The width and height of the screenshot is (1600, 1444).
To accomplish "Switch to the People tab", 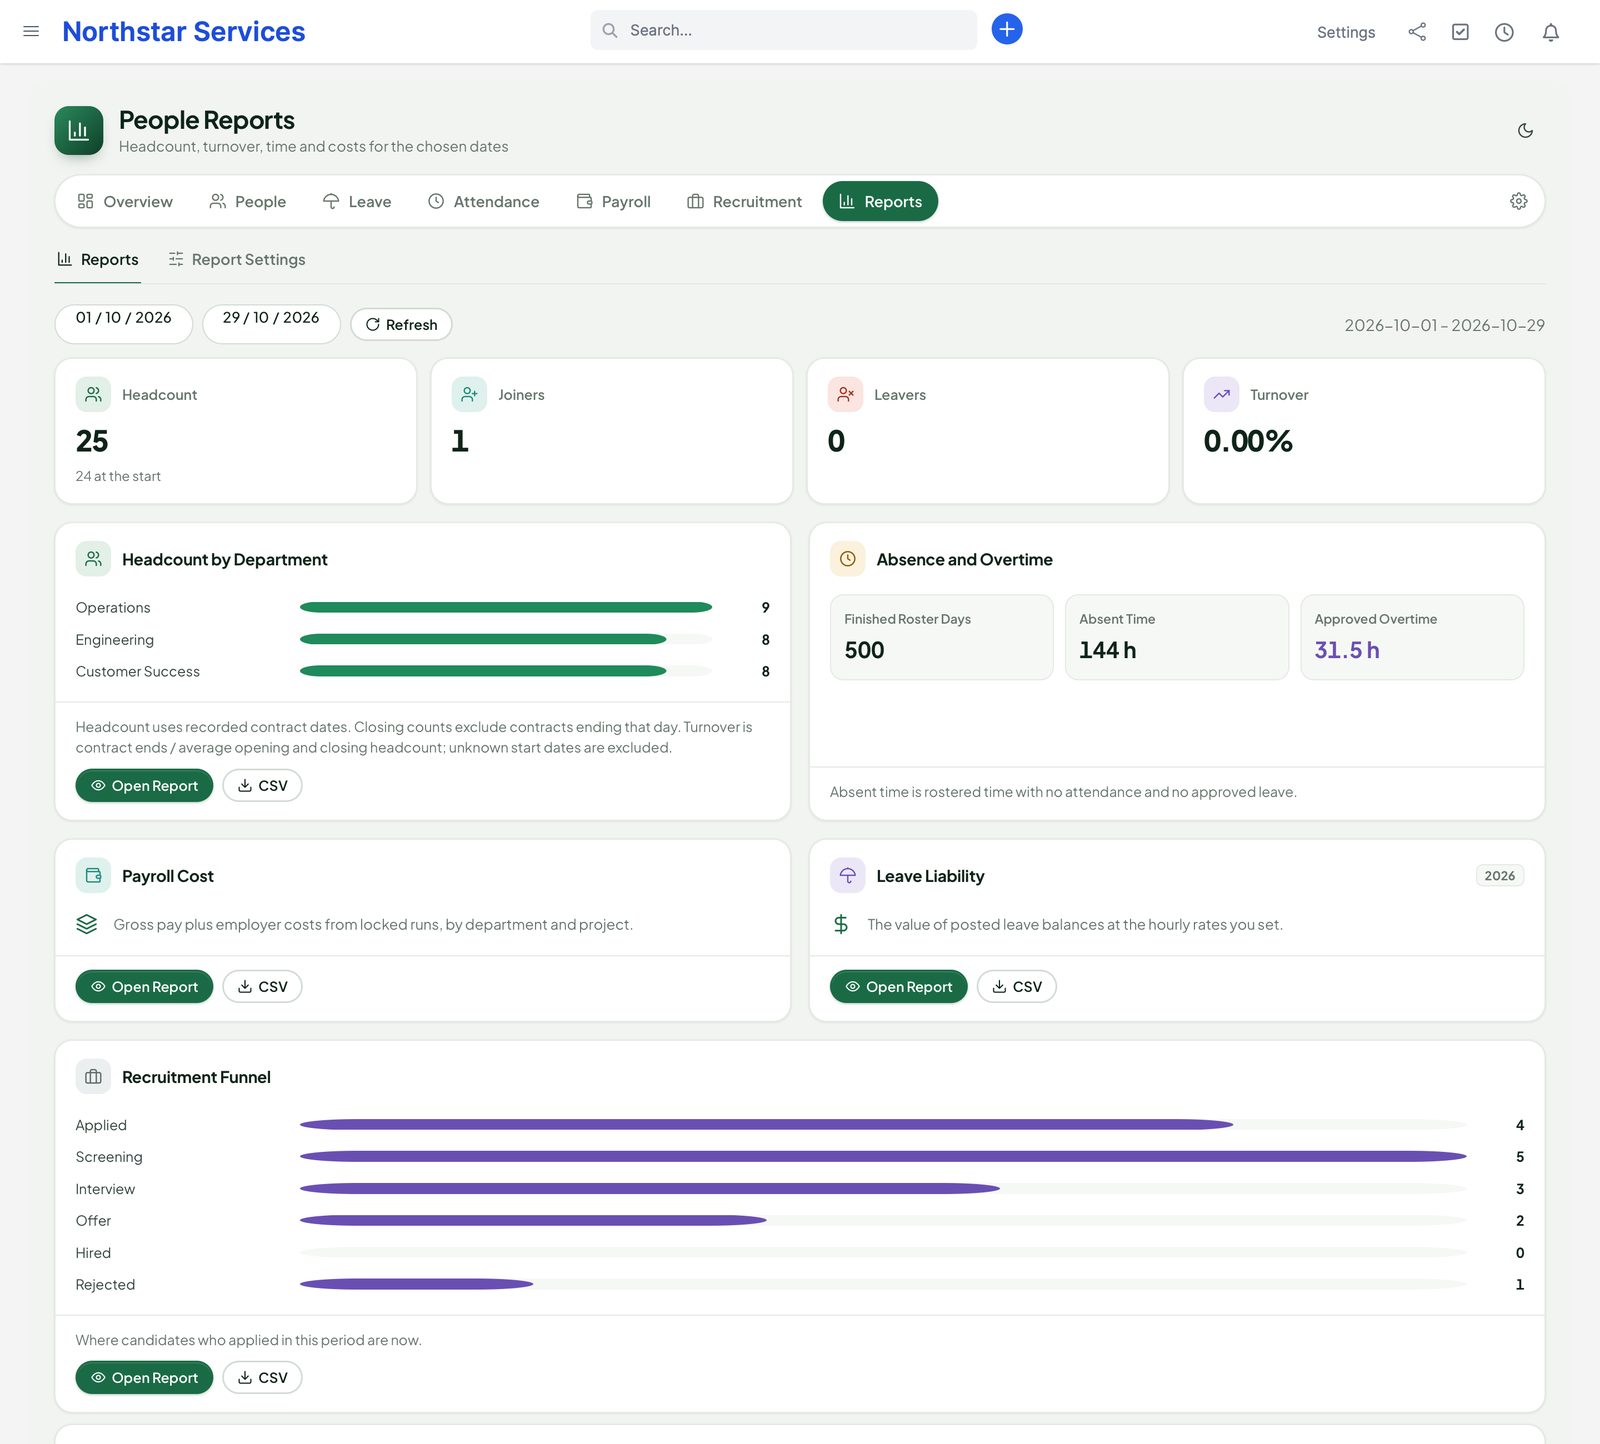I will click(x=247, y=201).
